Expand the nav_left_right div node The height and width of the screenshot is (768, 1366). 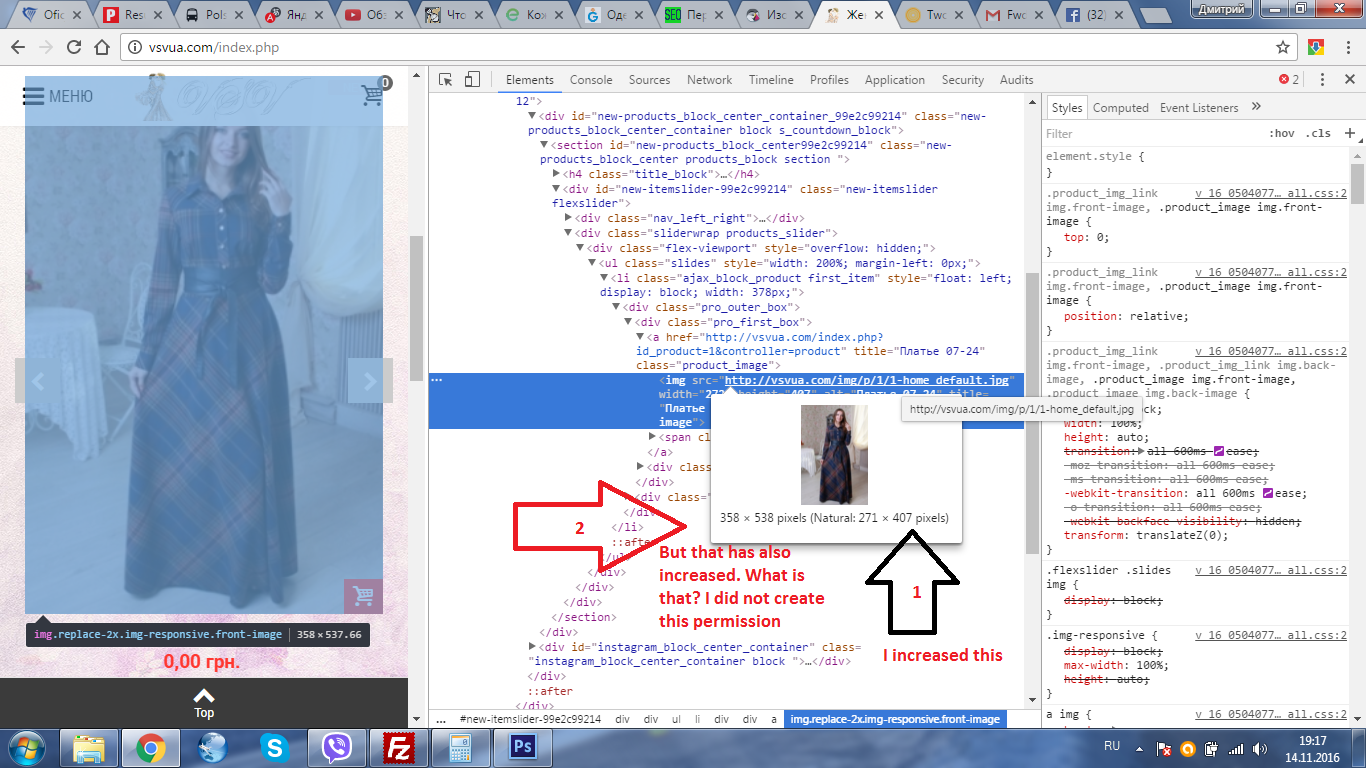(x=569, y=218)
